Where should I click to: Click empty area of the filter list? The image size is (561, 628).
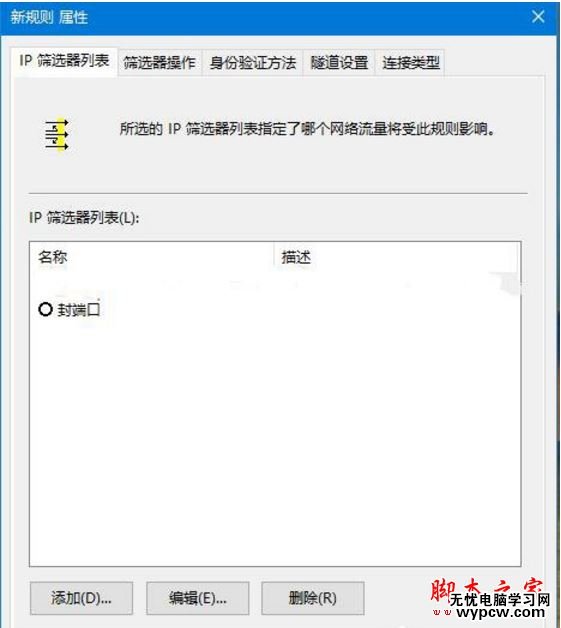point(275,441)
